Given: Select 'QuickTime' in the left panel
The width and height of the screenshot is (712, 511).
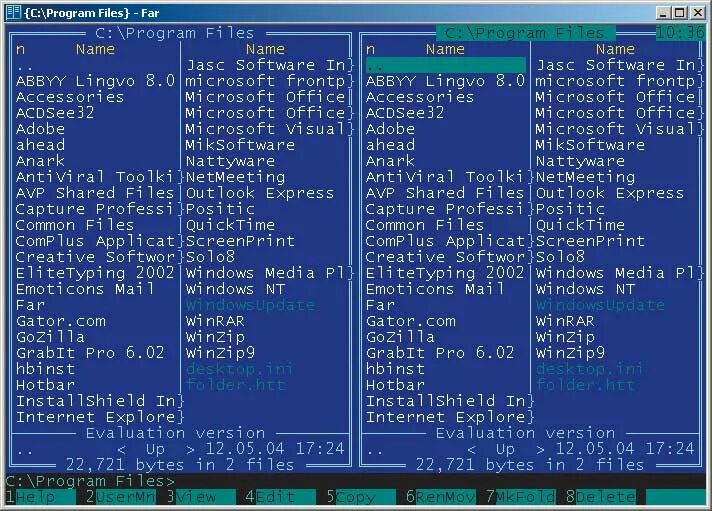Looking at the screenshot, I should click(230, 225).
